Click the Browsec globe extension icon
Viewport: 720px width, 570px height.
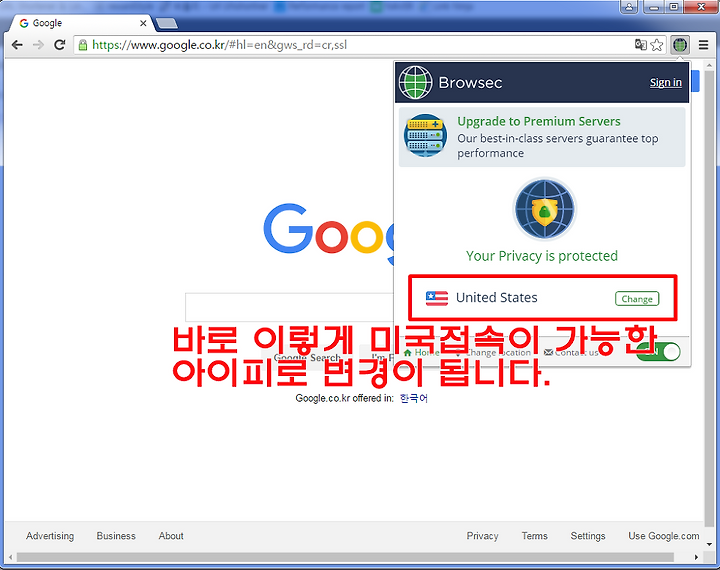(x=680, y=45)
